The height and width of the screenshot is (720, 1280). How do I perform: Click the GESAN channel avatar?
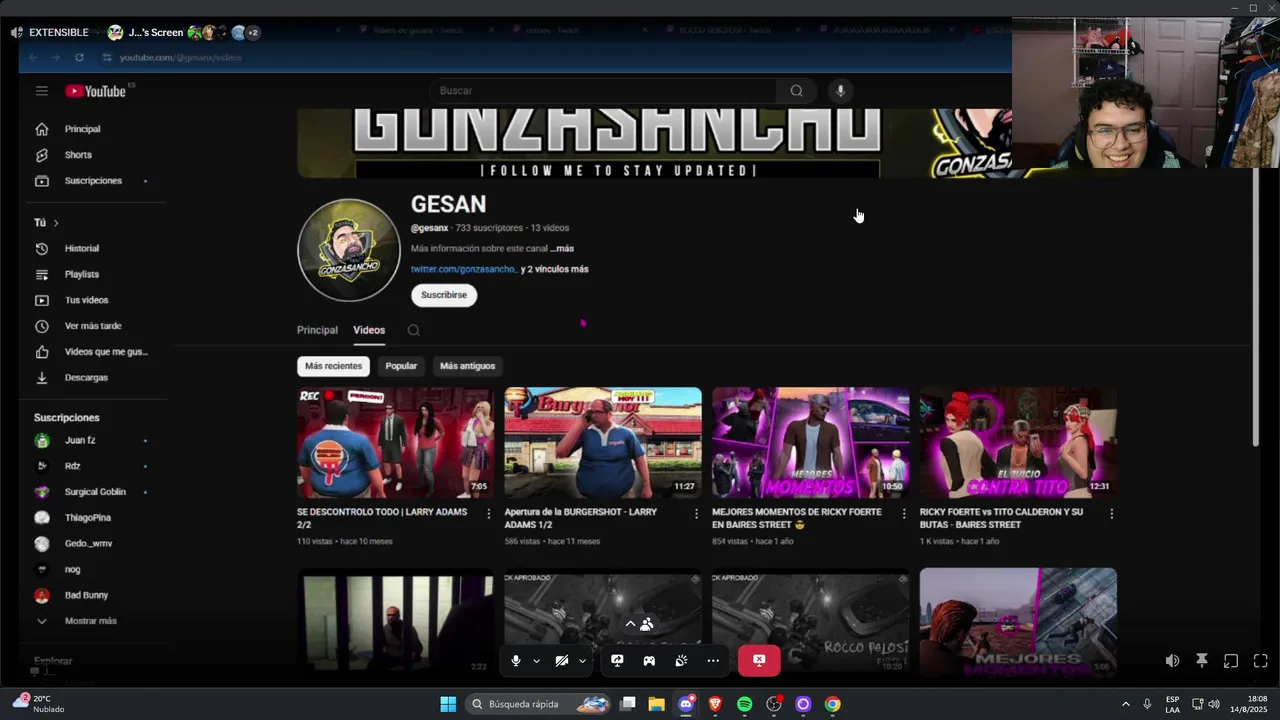coord(349,250)
